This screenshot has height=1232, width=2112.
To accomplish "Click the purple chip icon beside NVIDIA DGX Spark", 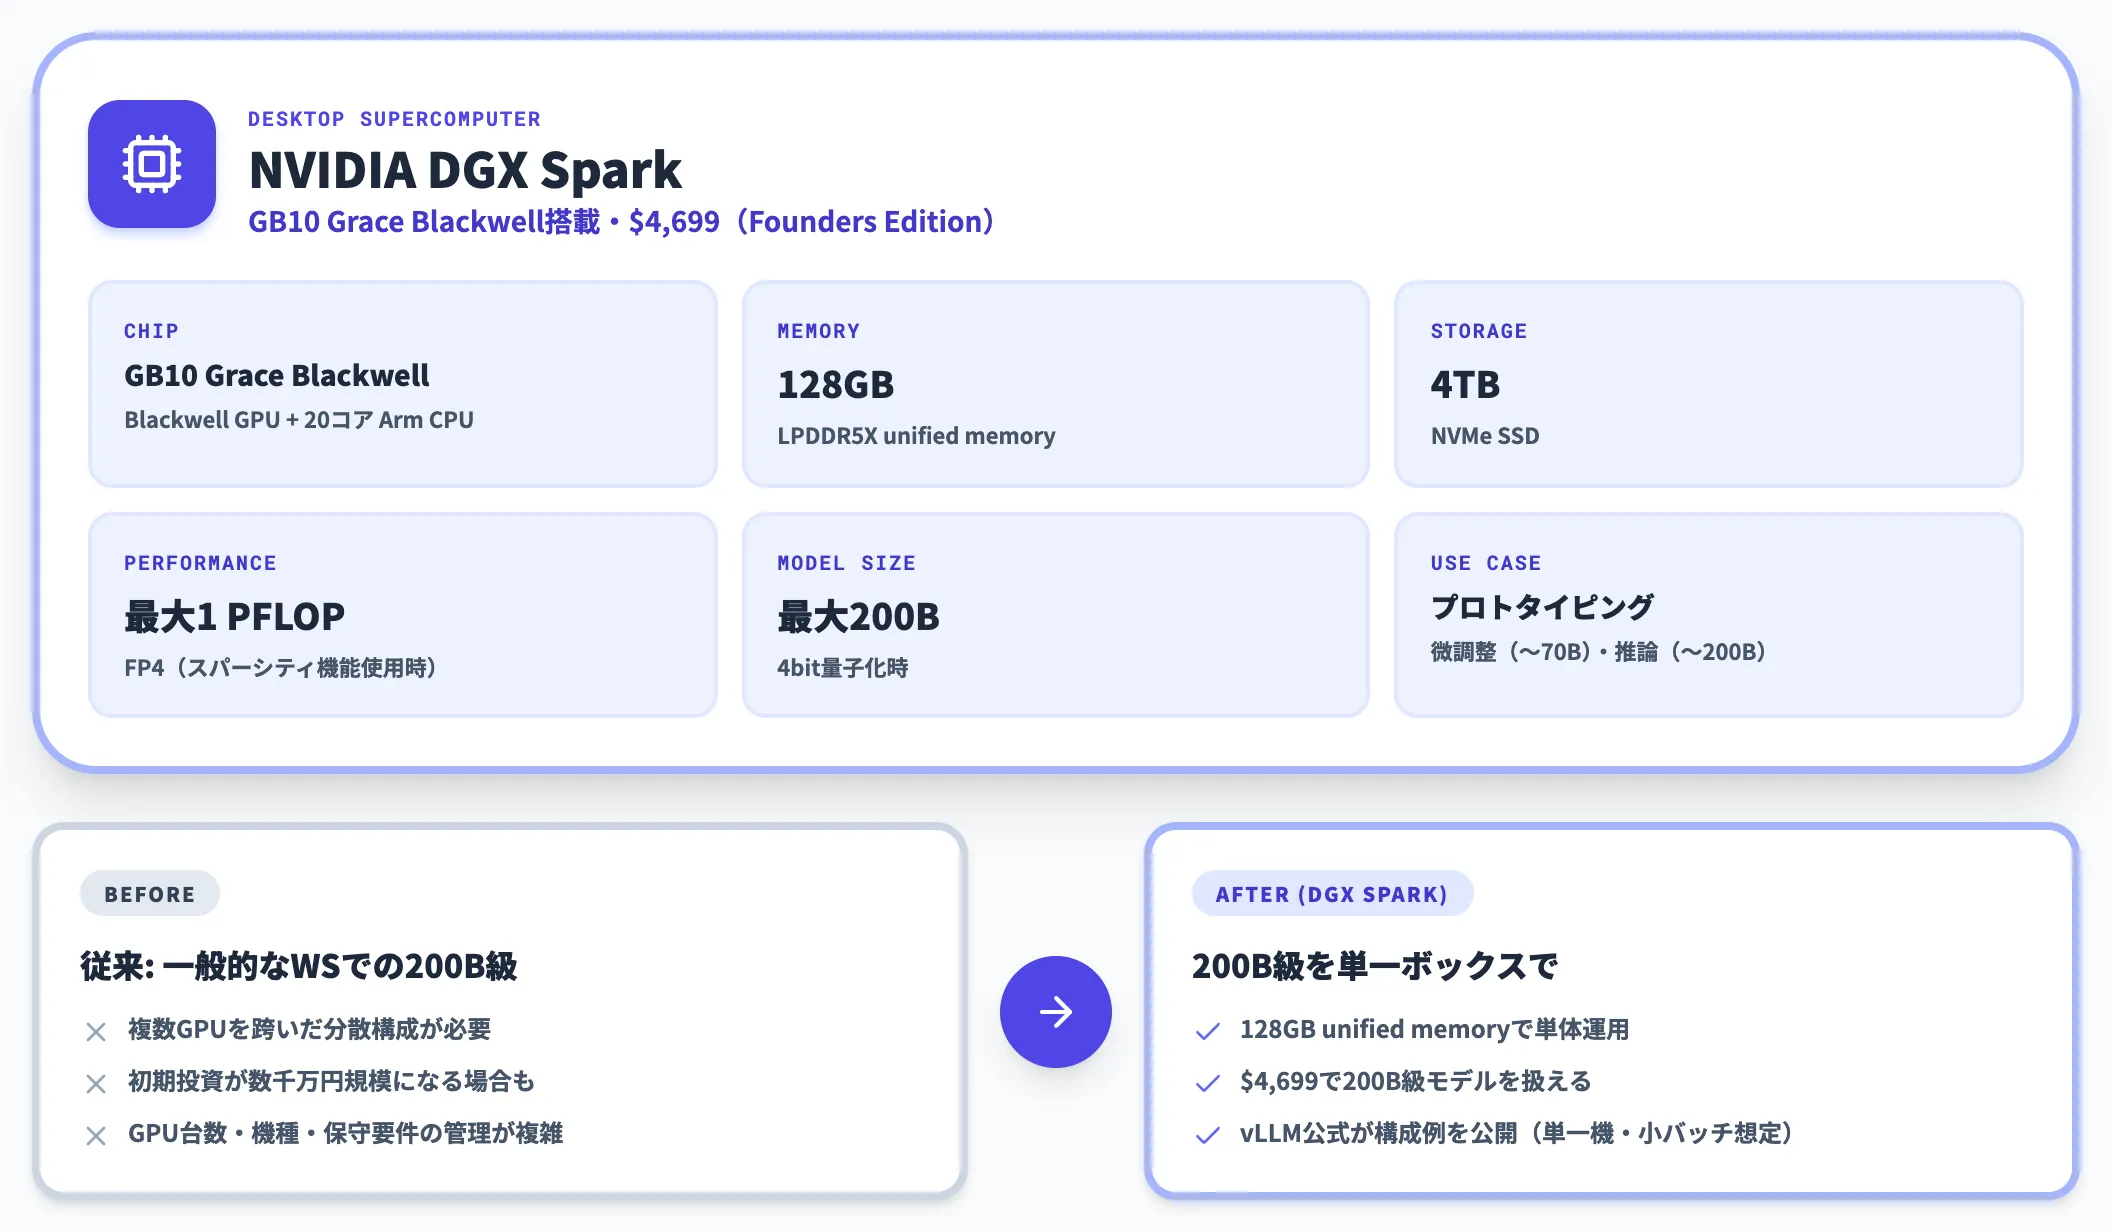I will pos(152,164).
